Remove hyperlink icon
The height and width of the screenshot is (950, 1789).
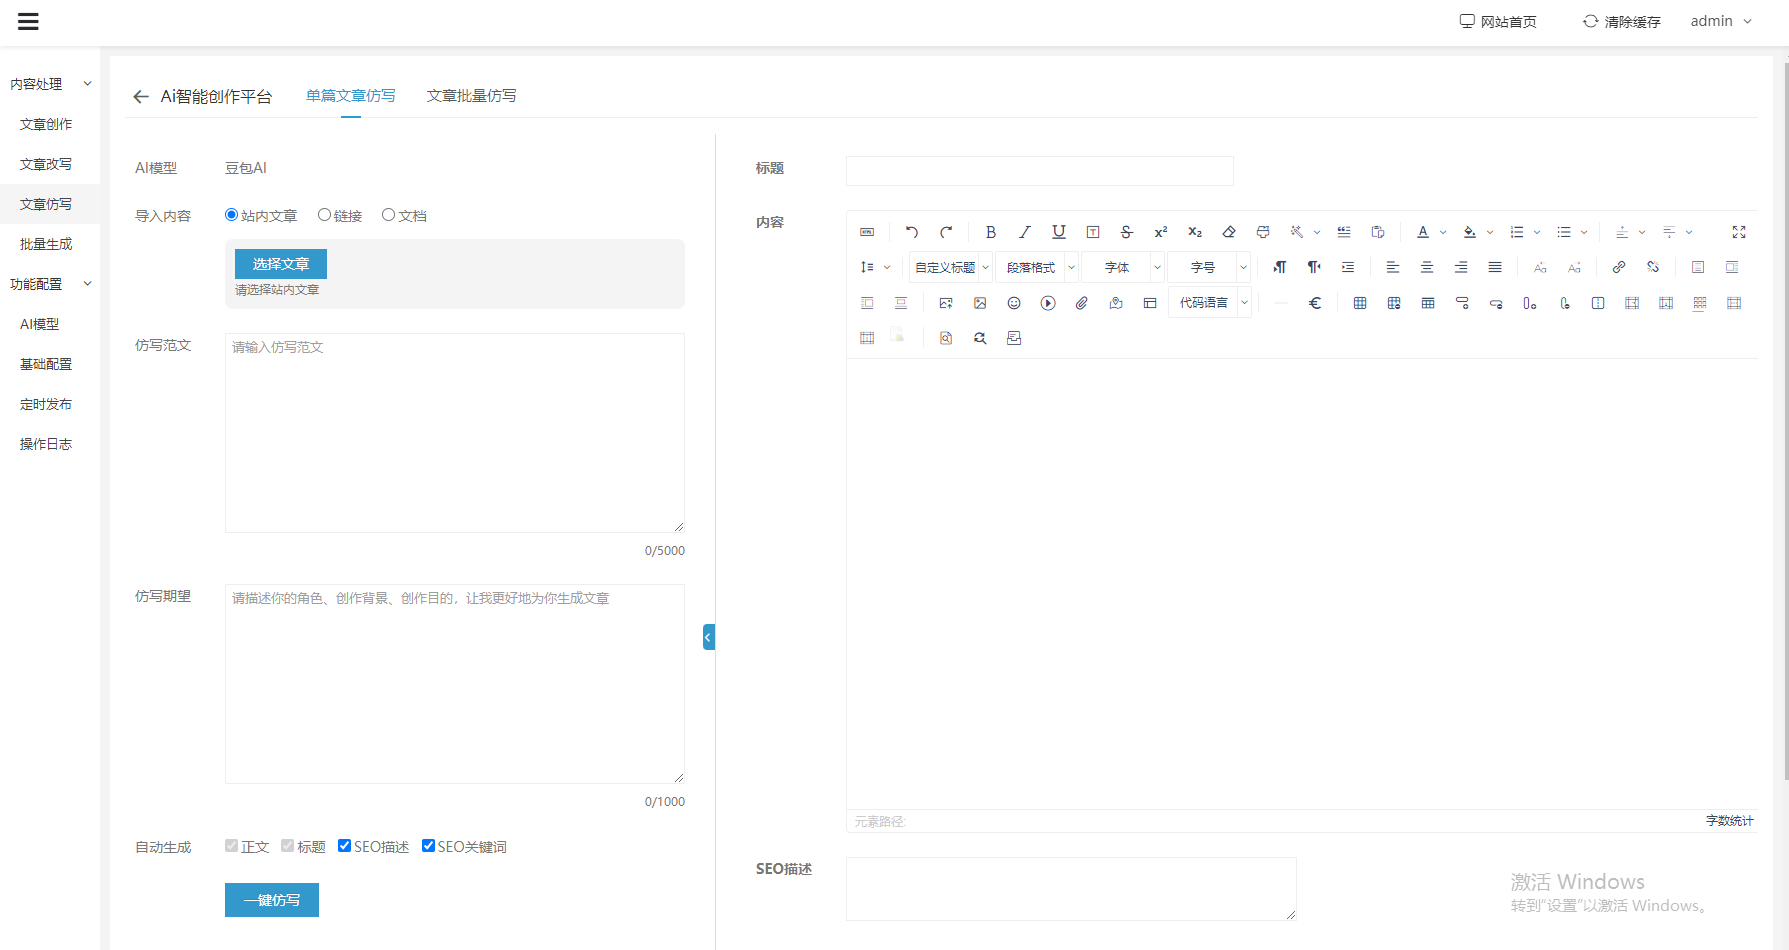pyautogui.click(x=1653, y=267)
